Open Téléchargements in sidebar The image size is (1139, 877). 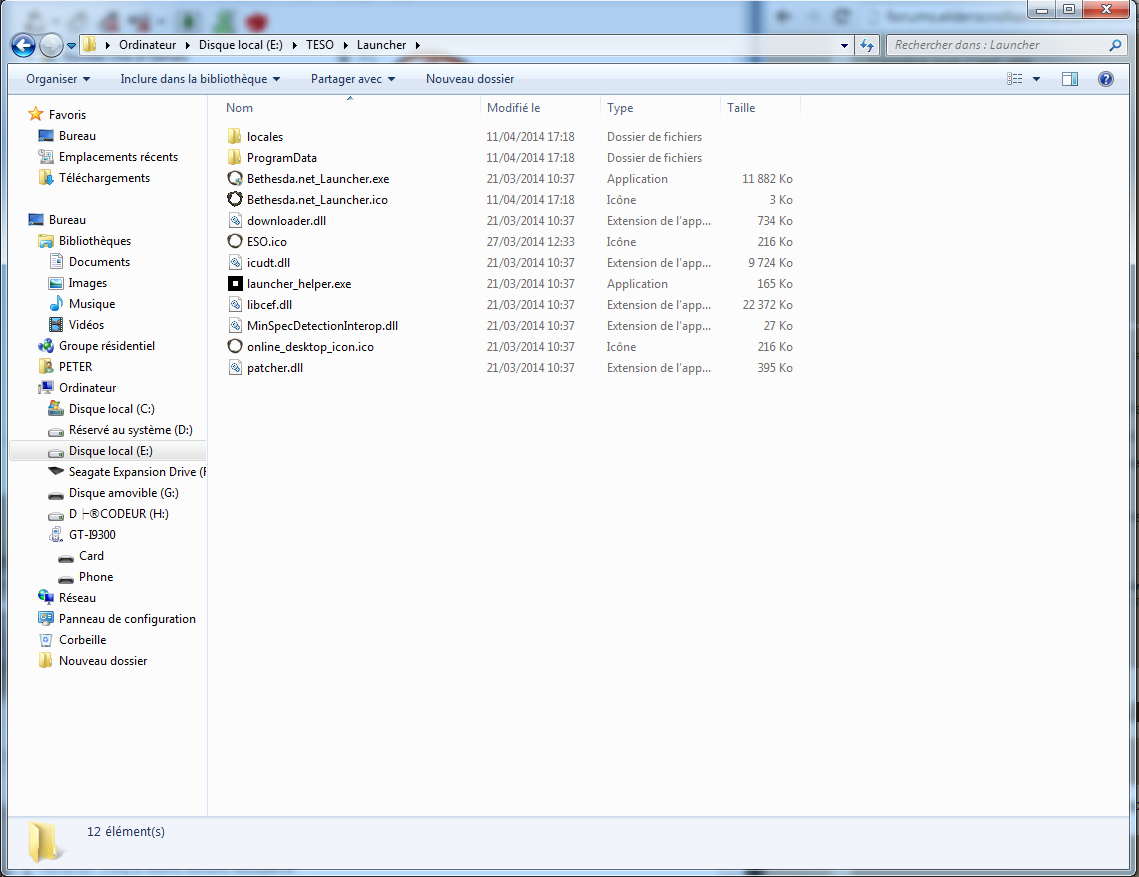click(x=104, y=178)
